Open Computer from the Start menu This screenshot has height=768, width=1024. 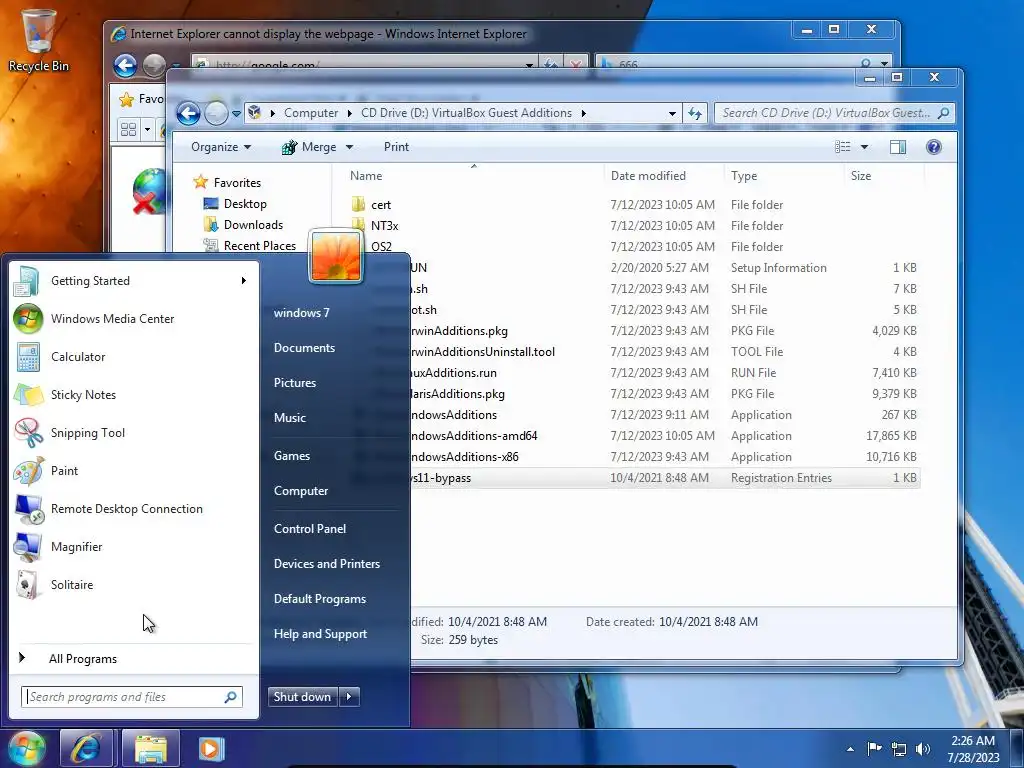pos(301,491)
